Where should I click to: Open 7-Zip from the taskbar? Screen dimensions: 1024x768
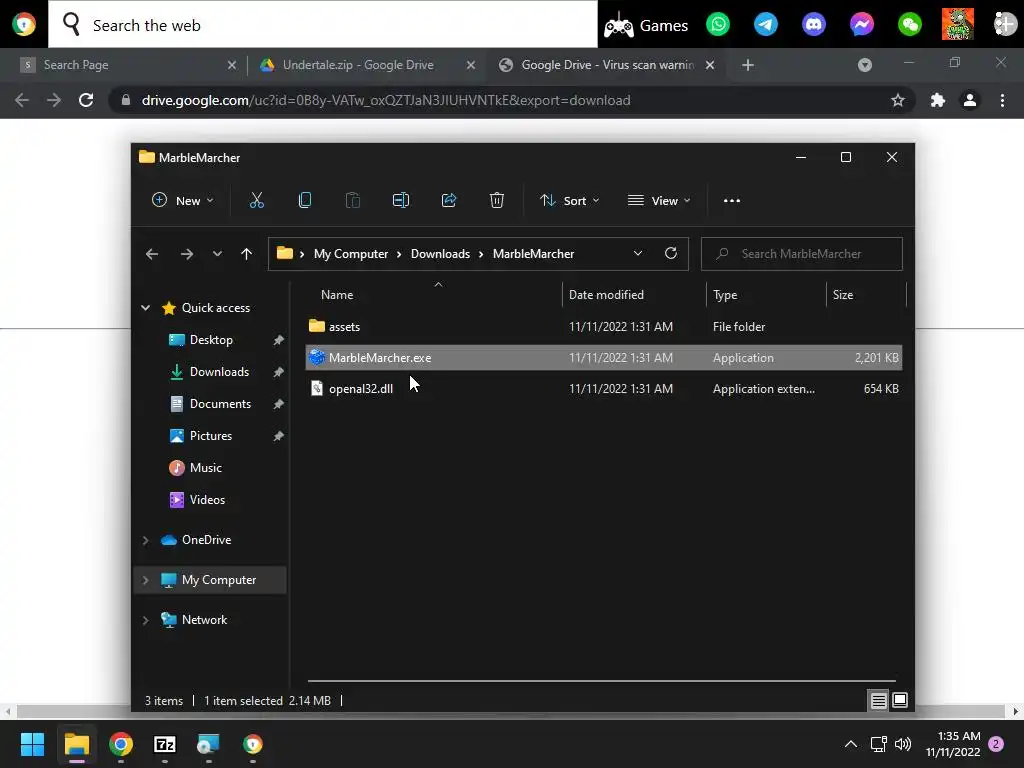[165, 744]
